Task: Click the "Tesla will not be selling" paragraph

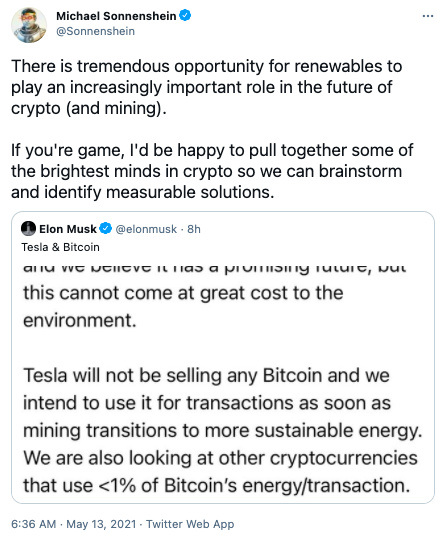Action: pyautogui.click(x=223, y=403)
